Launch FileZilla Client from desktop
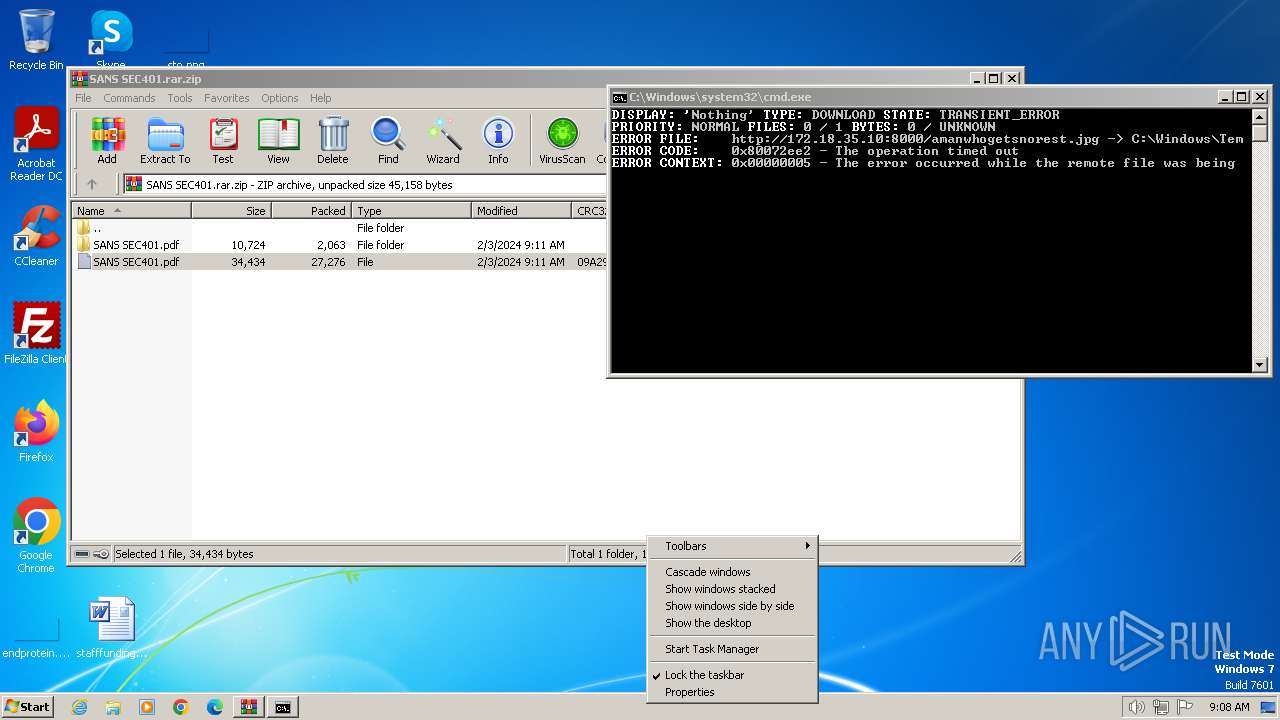Screen dimensions: 1280x720 pyautogui.click(x=36, y=334)
